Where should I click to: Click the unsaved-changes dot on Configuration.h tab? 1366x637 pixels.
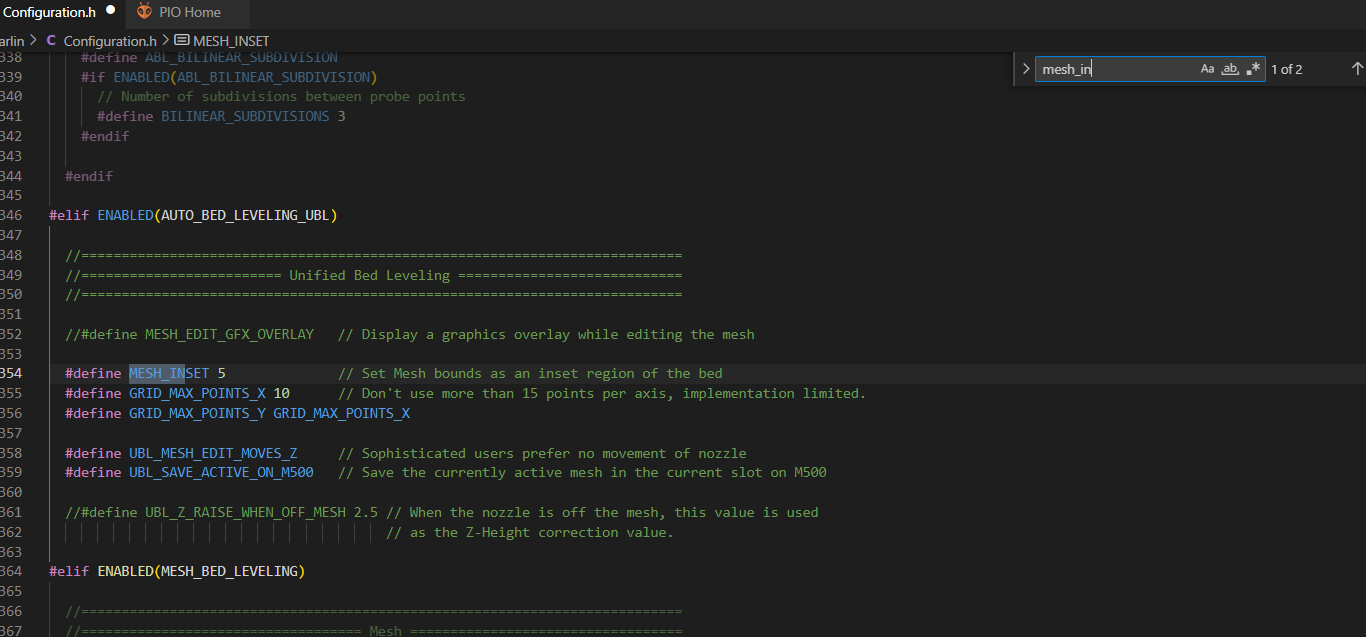pos(111,10)
